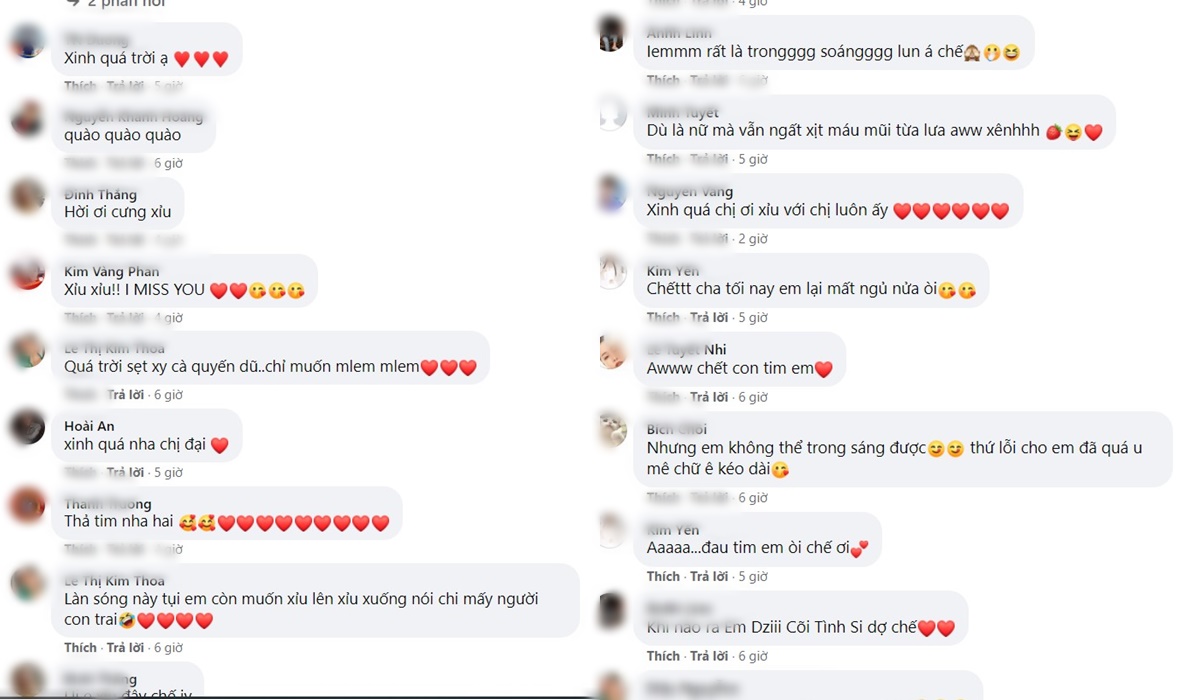Image resolution: width=1200 pixels, height=700 pixels.
Task: Open commenter name Kim Vàng Phan
Action: click(x=112, y=271)
